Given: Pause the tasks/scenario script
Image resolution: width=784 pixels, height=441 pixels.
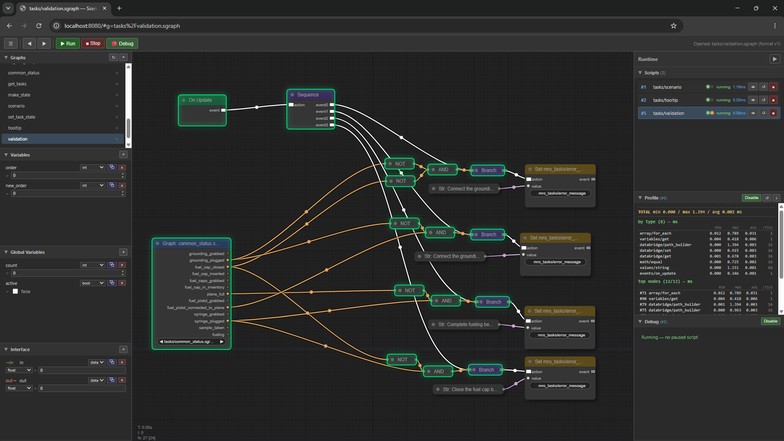Looking at the screenshot, I should coord(753,87).
